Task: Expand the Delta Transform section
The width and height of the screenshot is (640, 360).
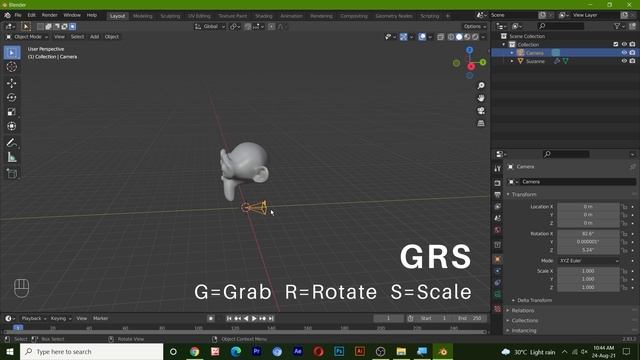Action: click(x=533, y=300)
